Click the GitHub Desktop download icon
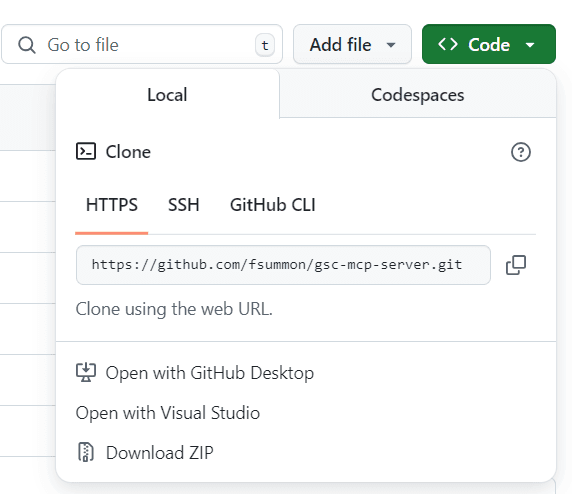Image resolution: width=572 pixels, height=494 pixels. click(86, 372)
